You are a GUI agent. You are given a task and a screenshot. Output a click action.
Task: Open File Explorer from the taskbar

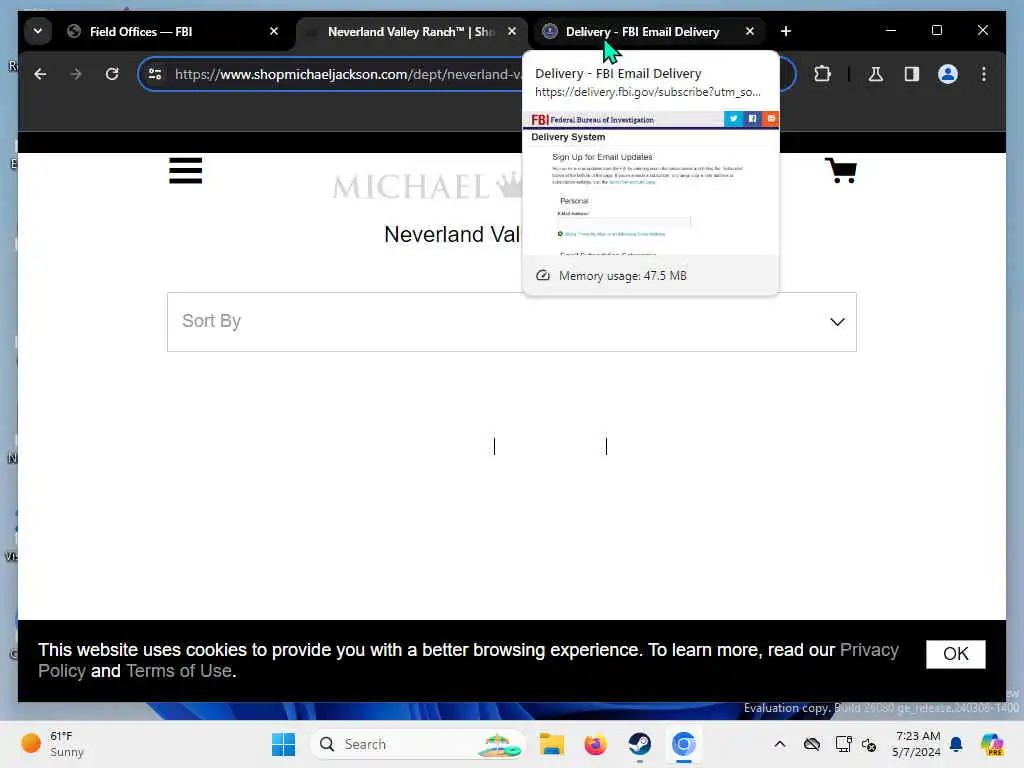coord(552,744)
